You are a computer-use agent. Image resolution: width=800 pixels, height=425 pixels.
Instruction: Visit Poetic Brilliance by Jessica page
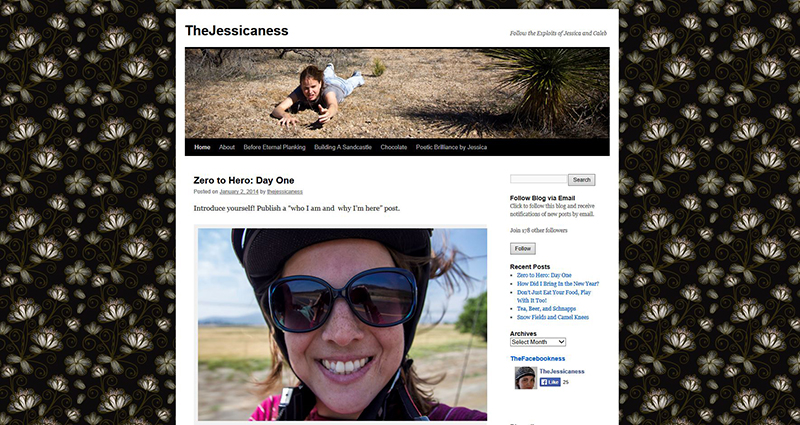point(451,147)
